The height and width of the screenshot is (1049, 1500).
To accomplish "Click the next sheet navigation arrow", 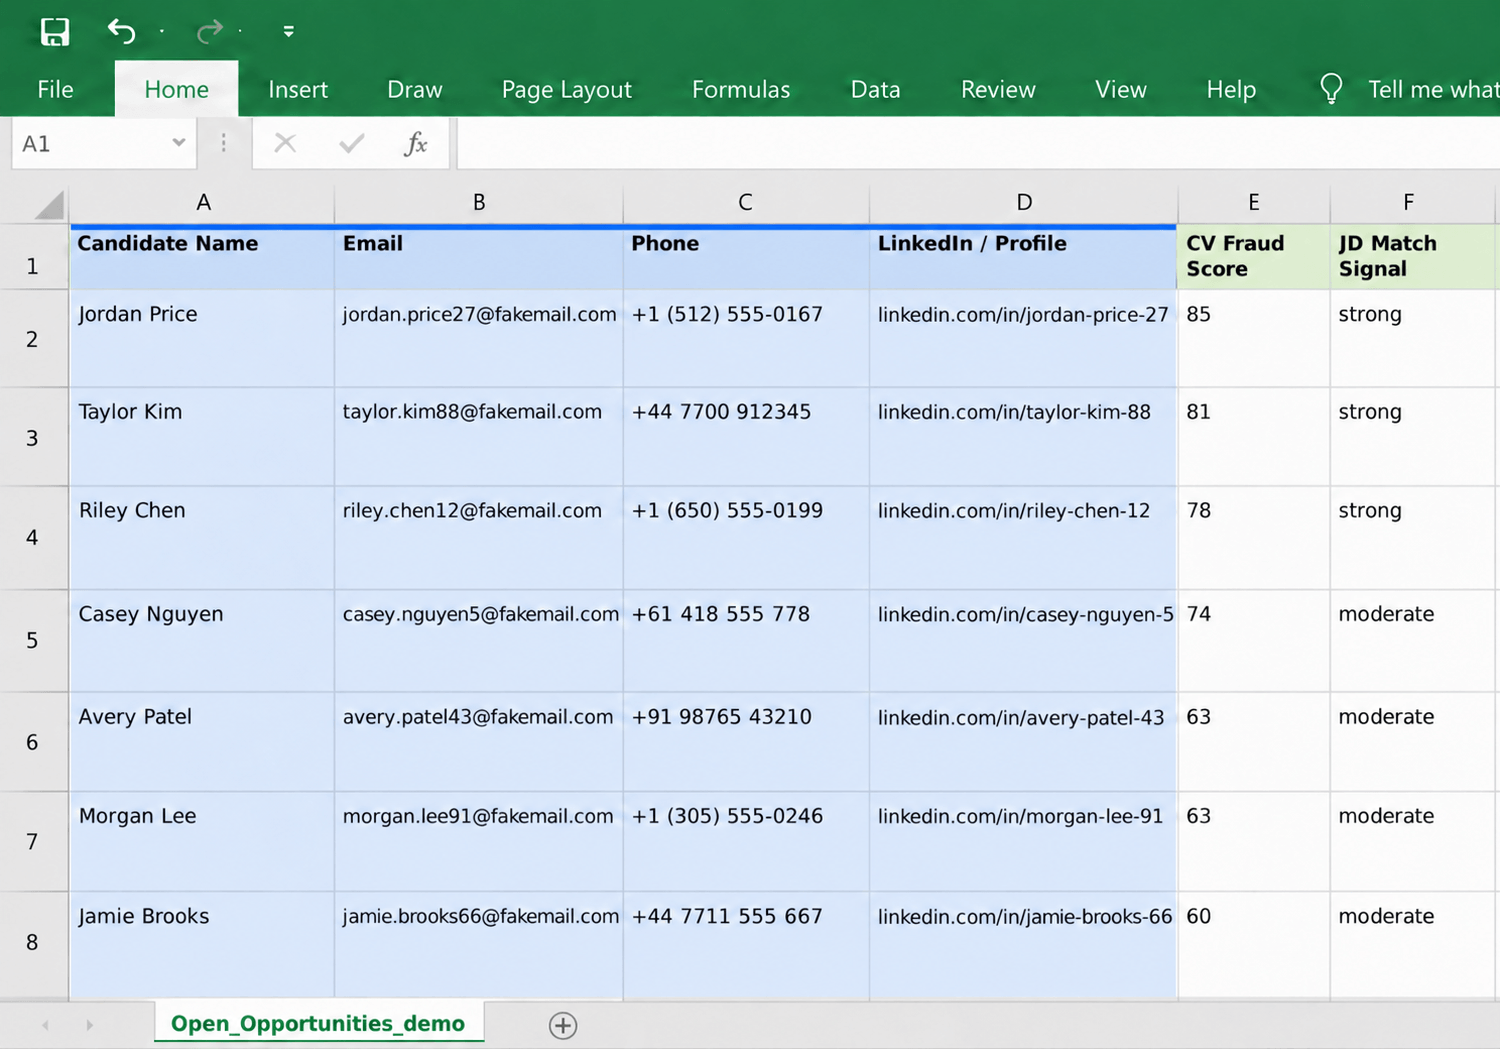I will (x=89, y=1025).
